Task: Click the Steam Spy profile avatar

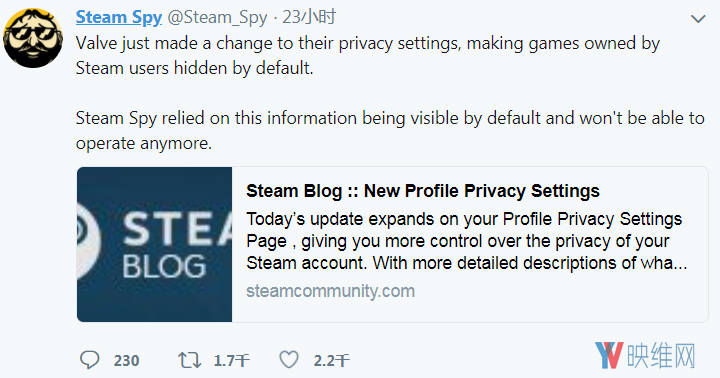Action: 33,38
